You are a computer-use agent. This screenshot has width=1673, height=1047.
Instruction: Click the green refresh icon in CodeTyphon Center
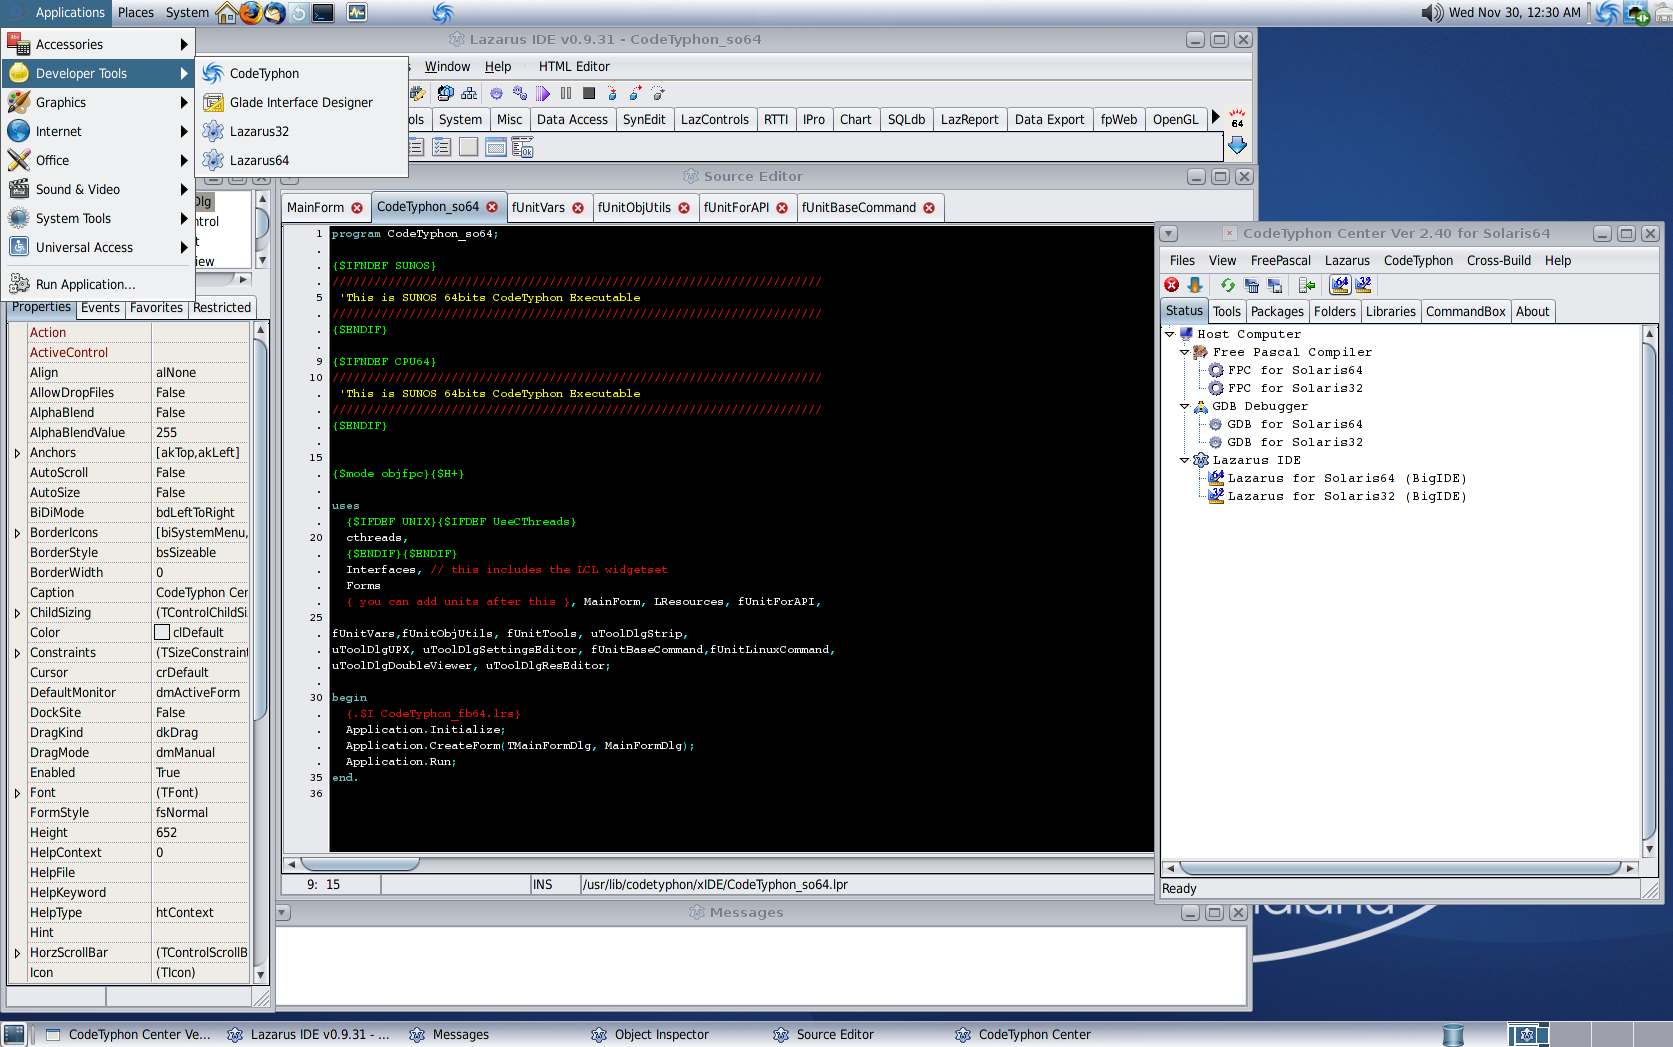click(1228, 285)
